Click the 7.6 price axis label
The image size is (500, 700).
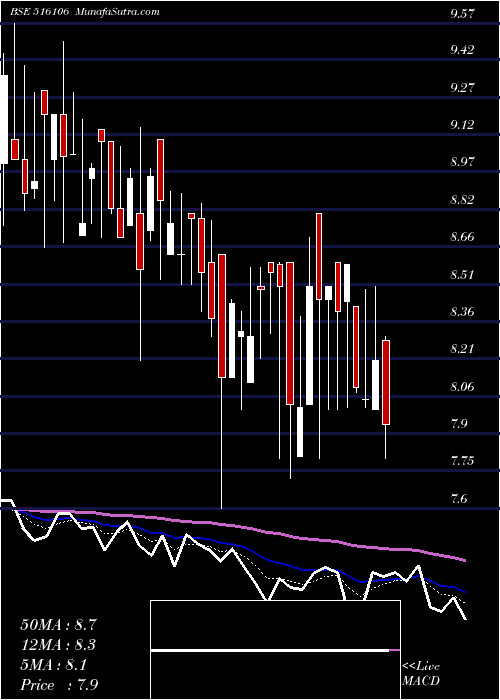[x=459, y=498]
